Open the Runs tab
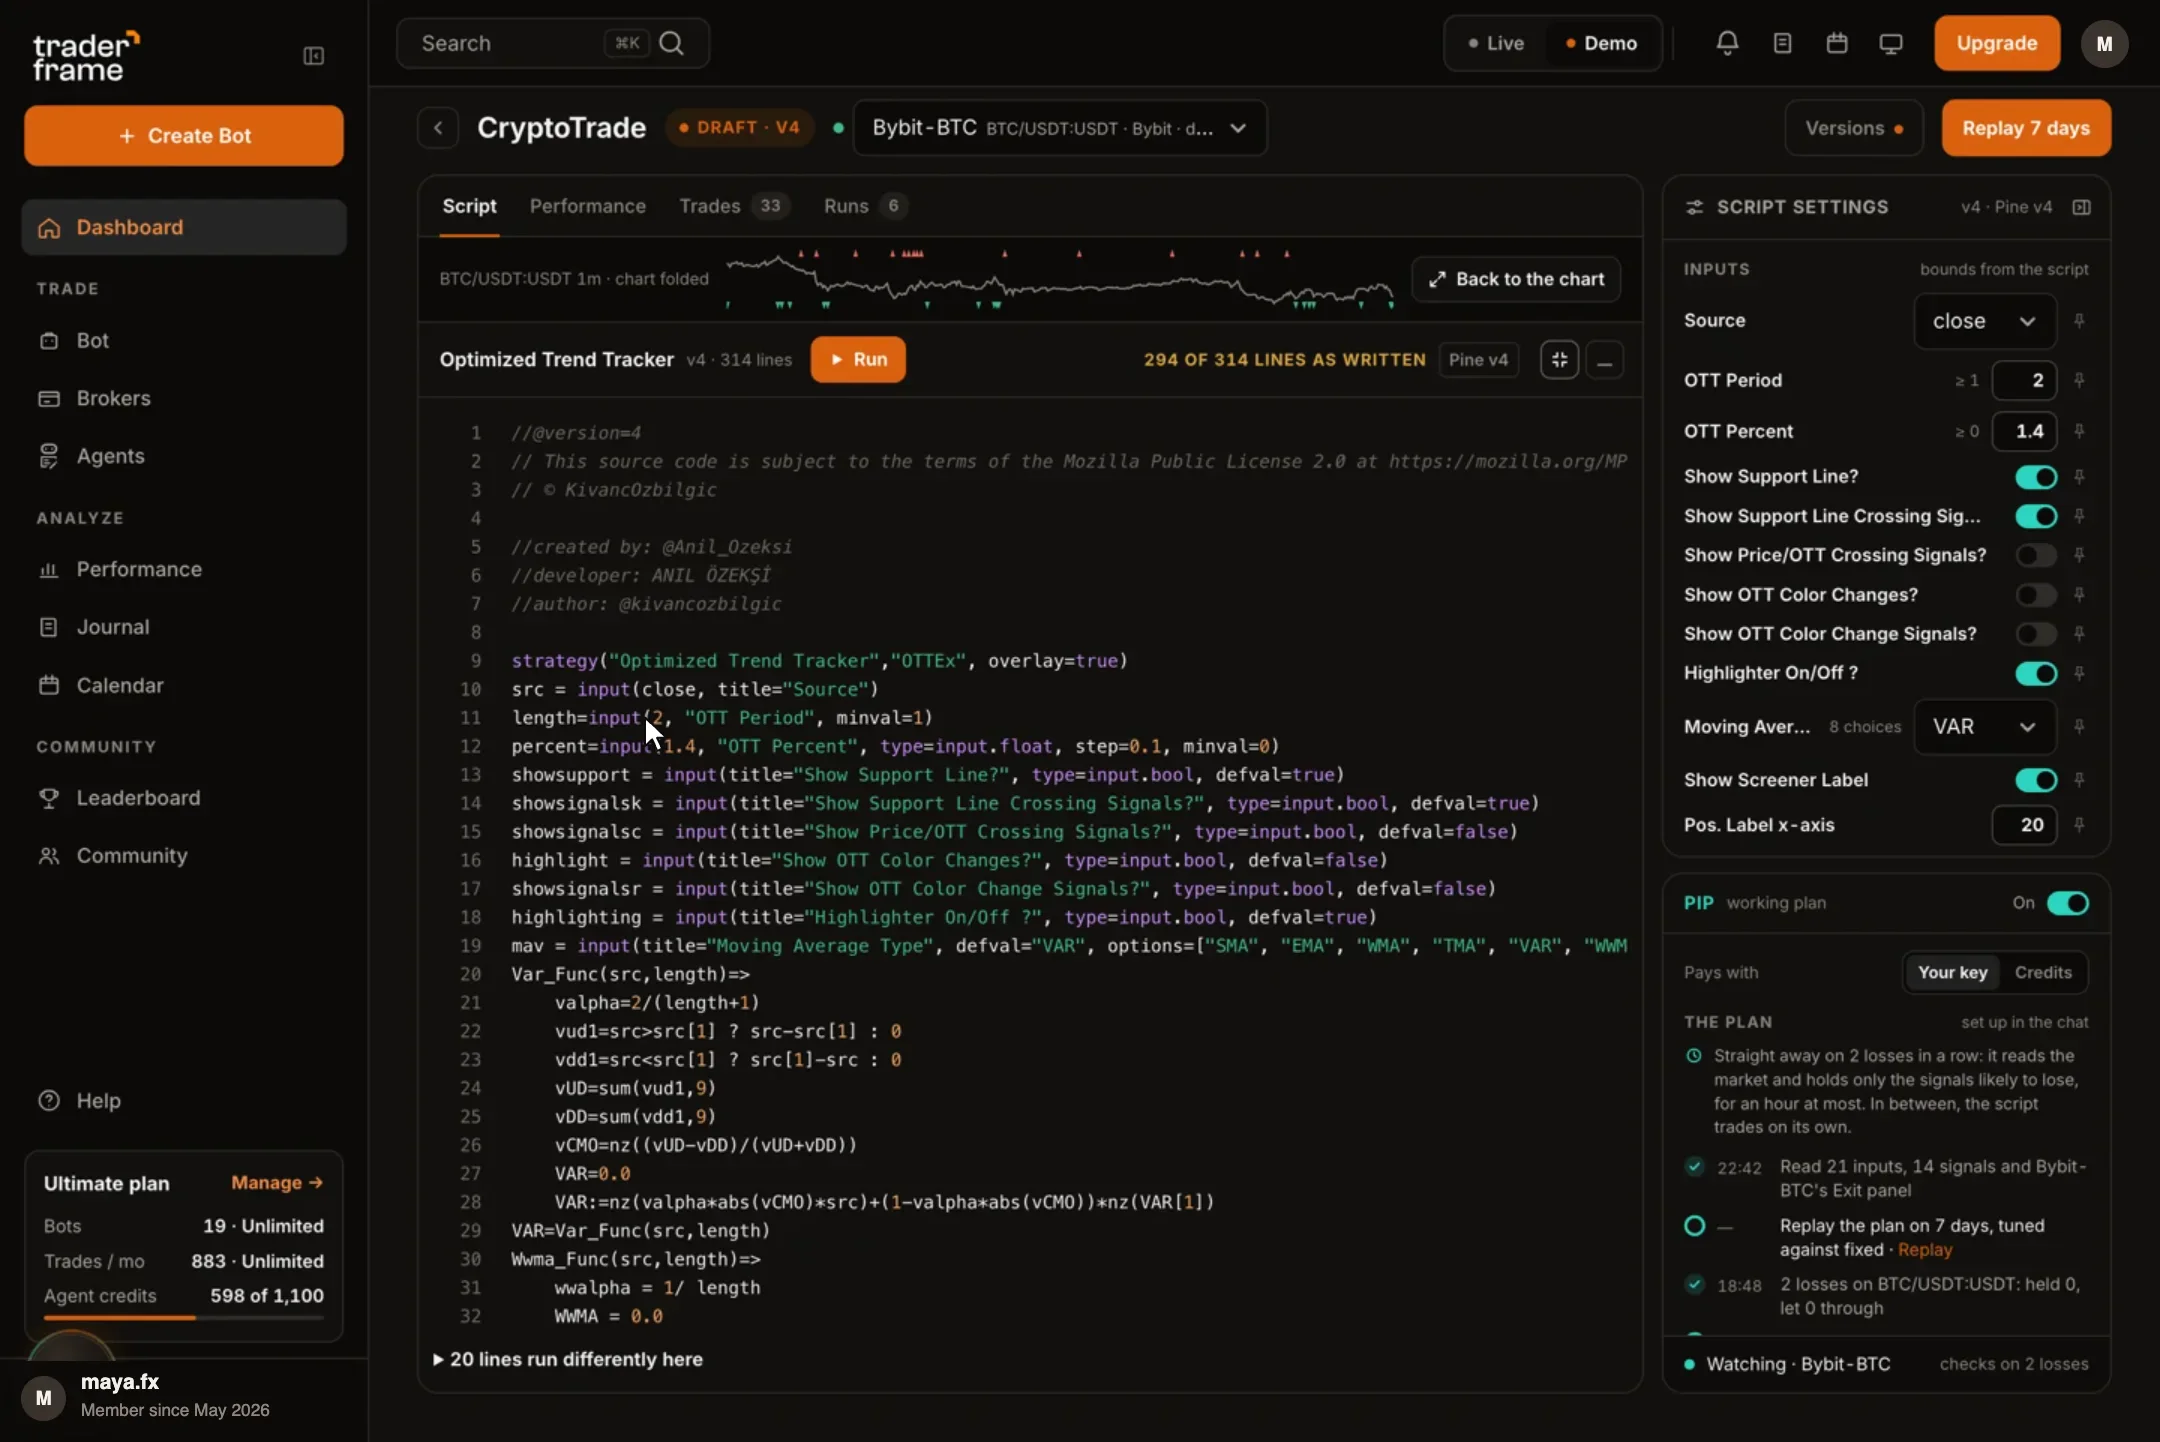 click(865, 206)
